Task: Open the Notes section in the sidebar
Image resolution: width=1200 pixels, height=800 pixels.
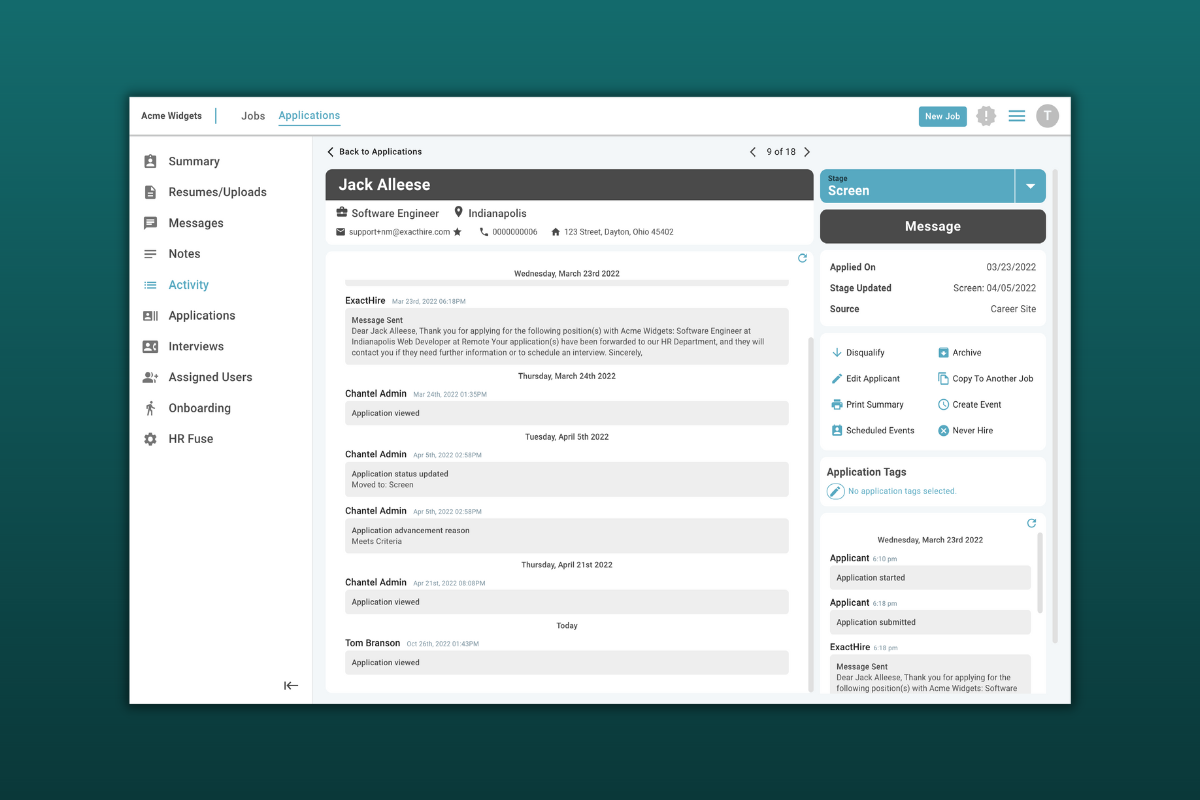Action: (x=184, y=253)
